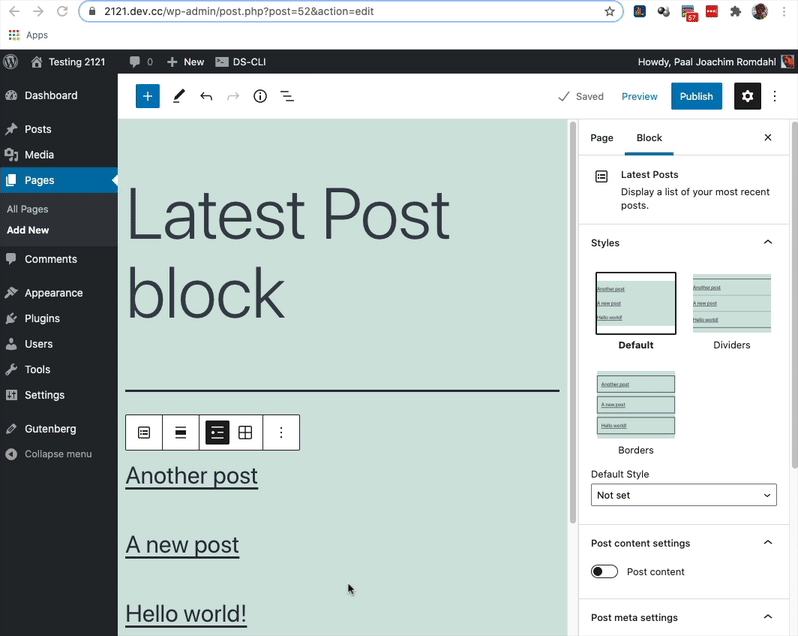The height and width of the screenshot is (636, 798).
Task: Undo the last change
Action: click(x=206, y=96)
